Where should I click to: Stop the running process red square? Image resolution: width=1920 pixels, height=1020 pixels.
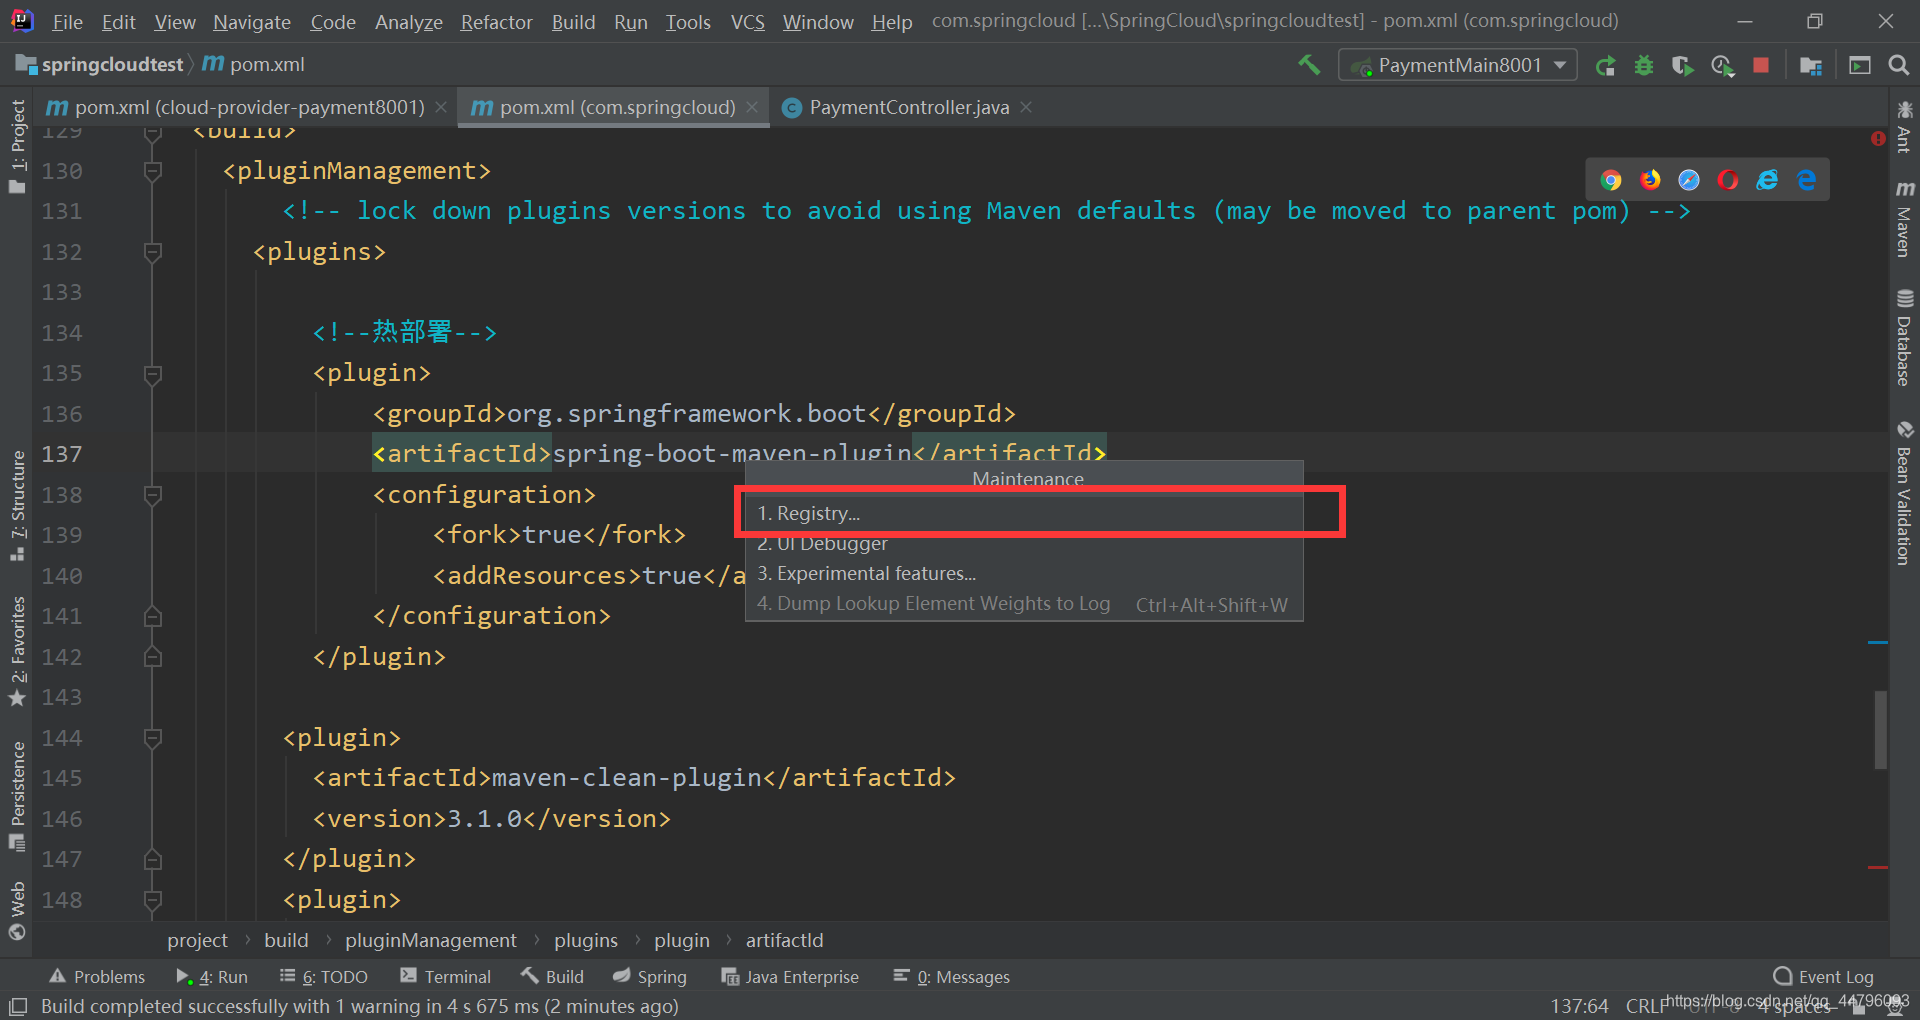point(1761,65)
